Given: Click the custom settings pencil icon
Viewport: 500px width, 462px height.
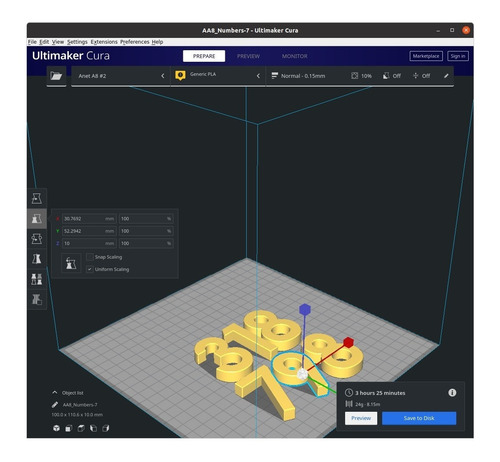Looking at the screenshot, I should [446, 76].
